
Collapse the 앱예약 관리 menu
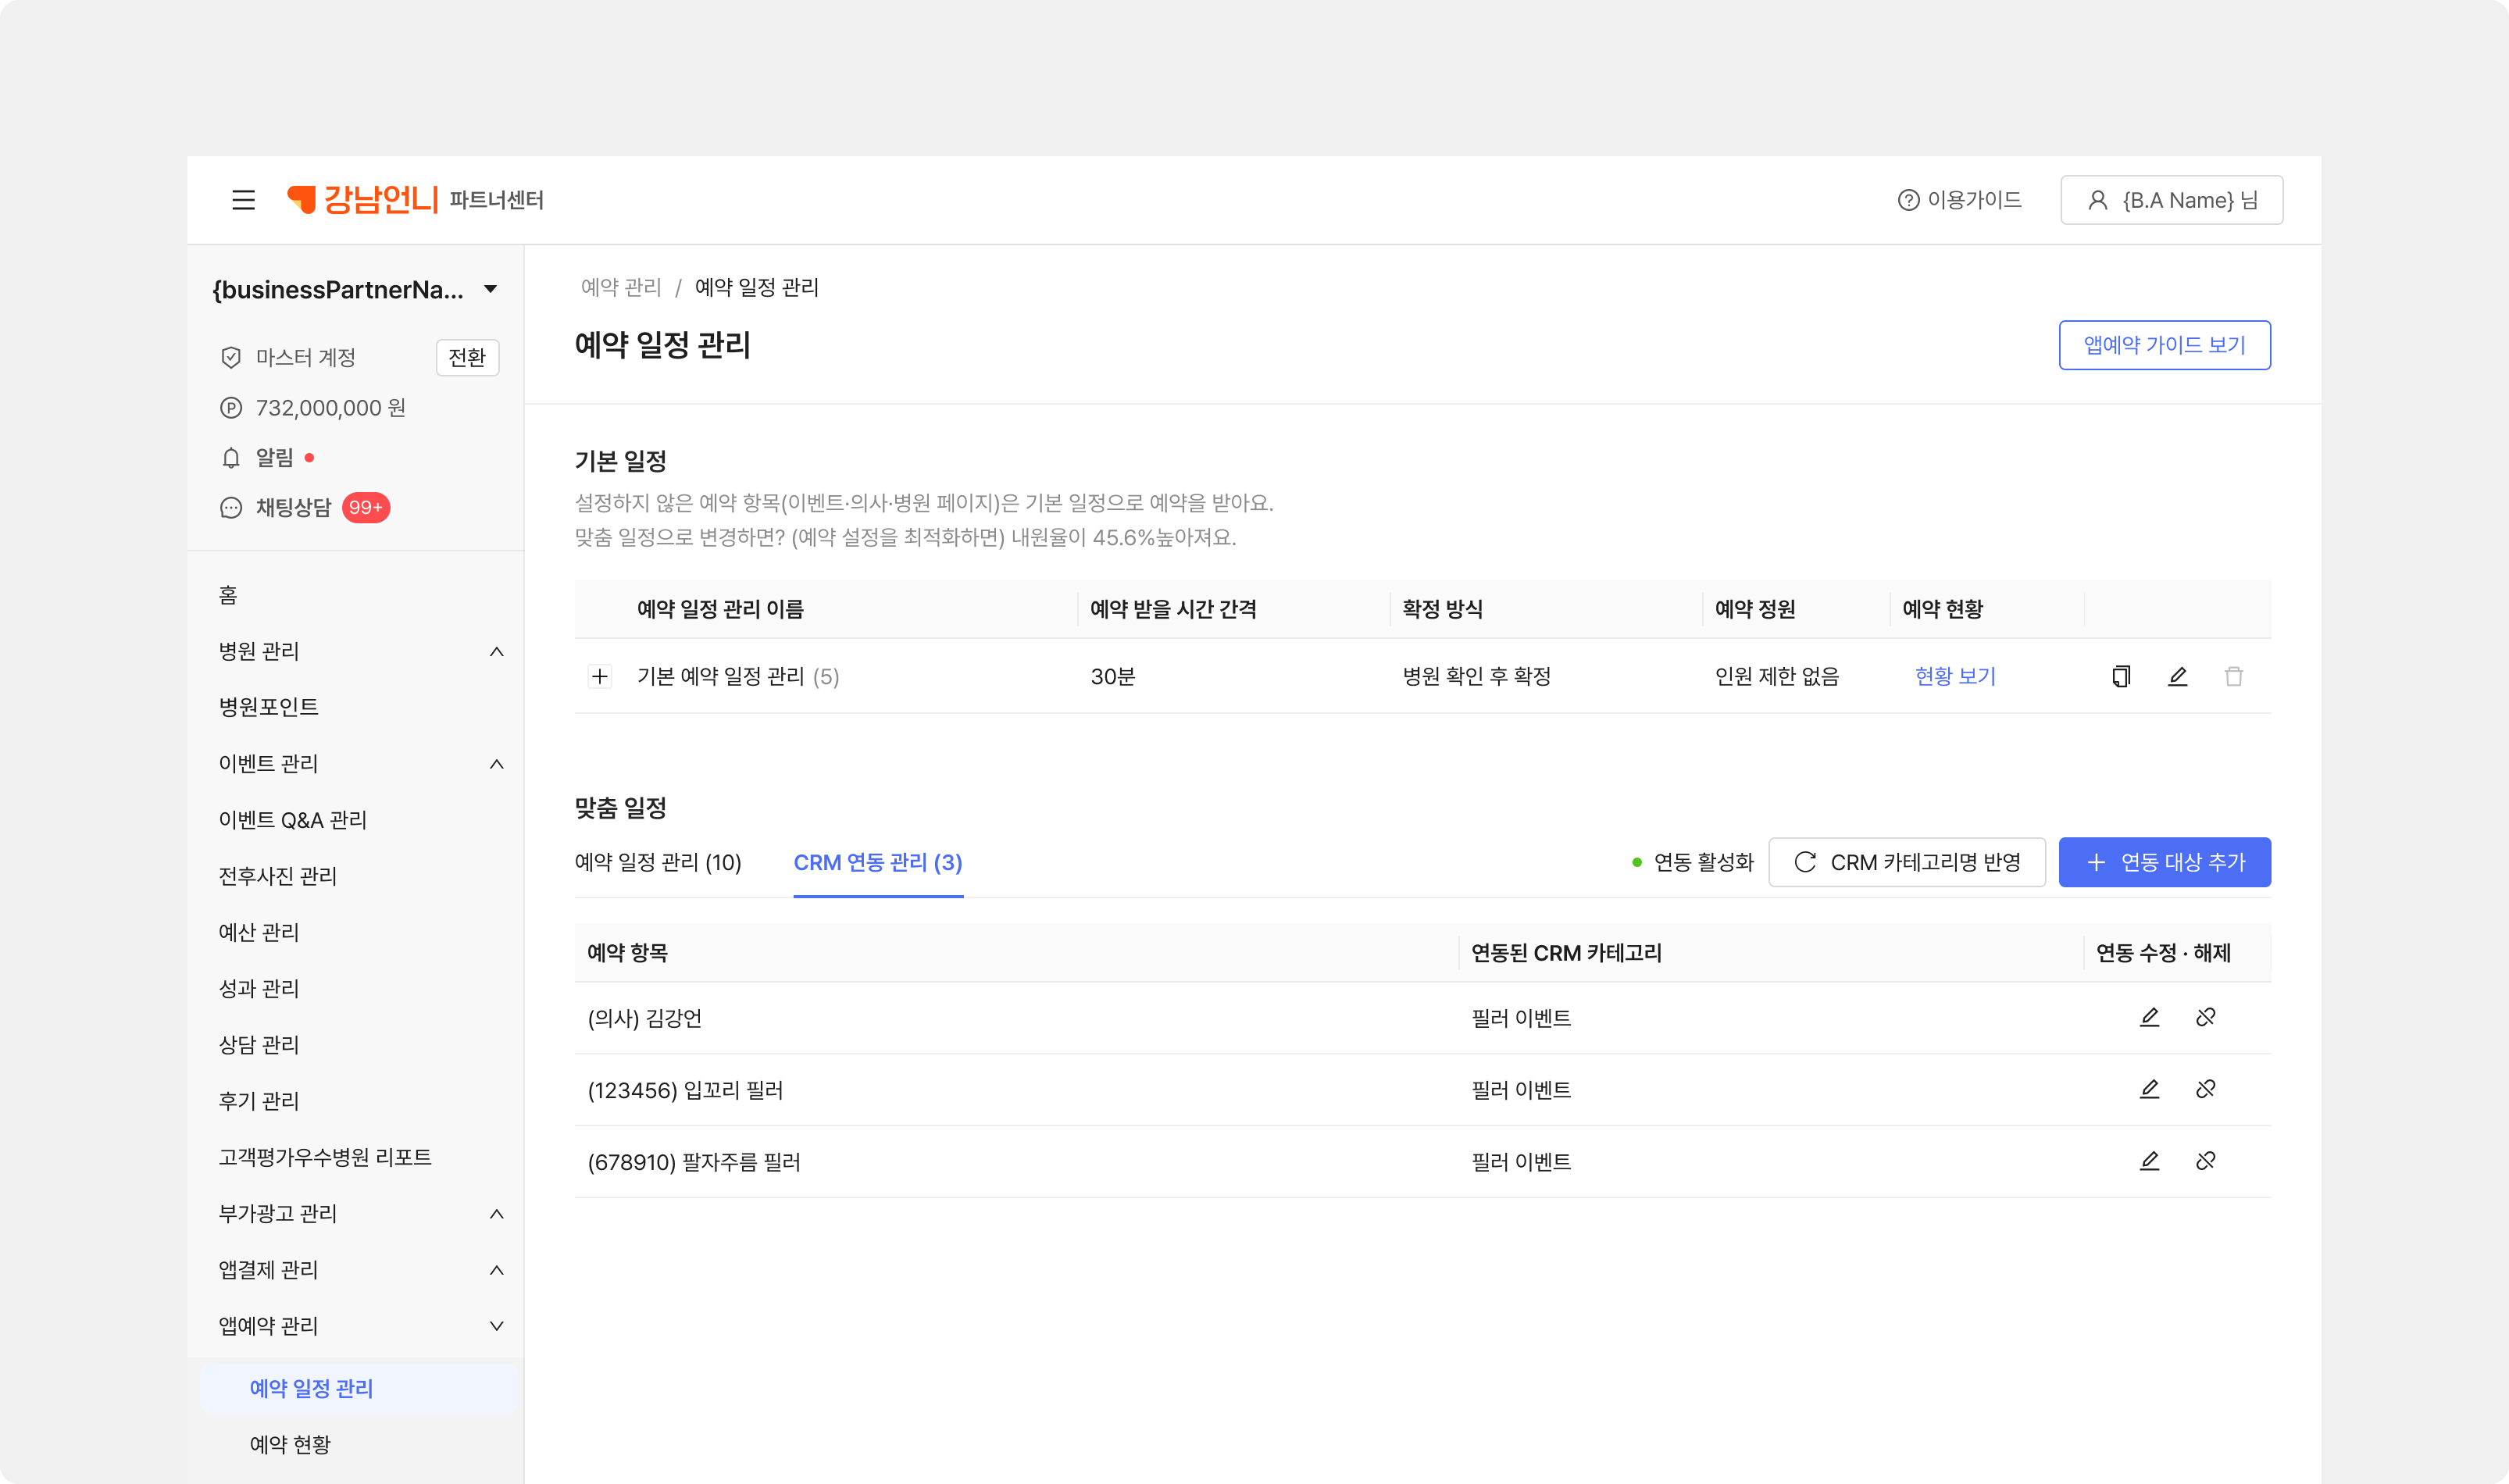pyautogui.click(x=496, y=1326)
